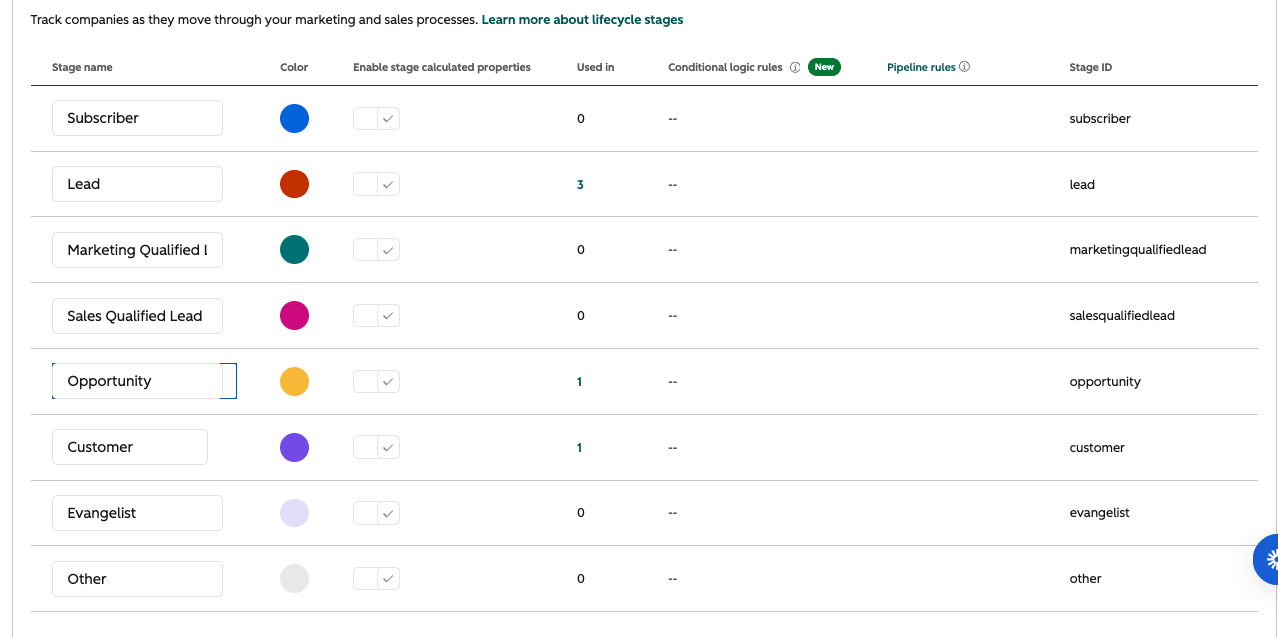Open the floating assistant icon at right edge
Image resolution: width=1278 pixels, height=637 pixels.
click(1266, 559)
